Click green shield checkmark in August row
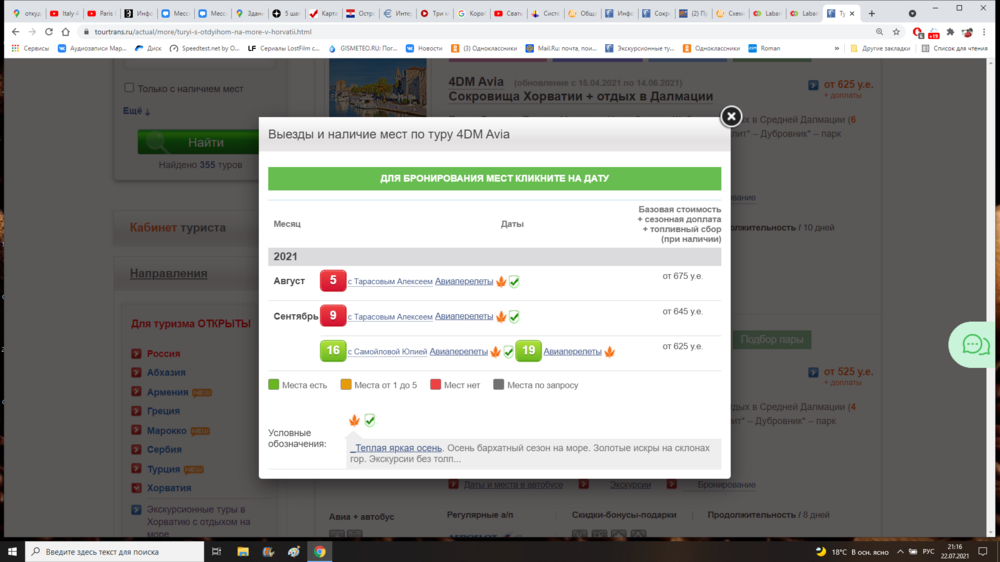1000x562 pixels. pos(514,282)
